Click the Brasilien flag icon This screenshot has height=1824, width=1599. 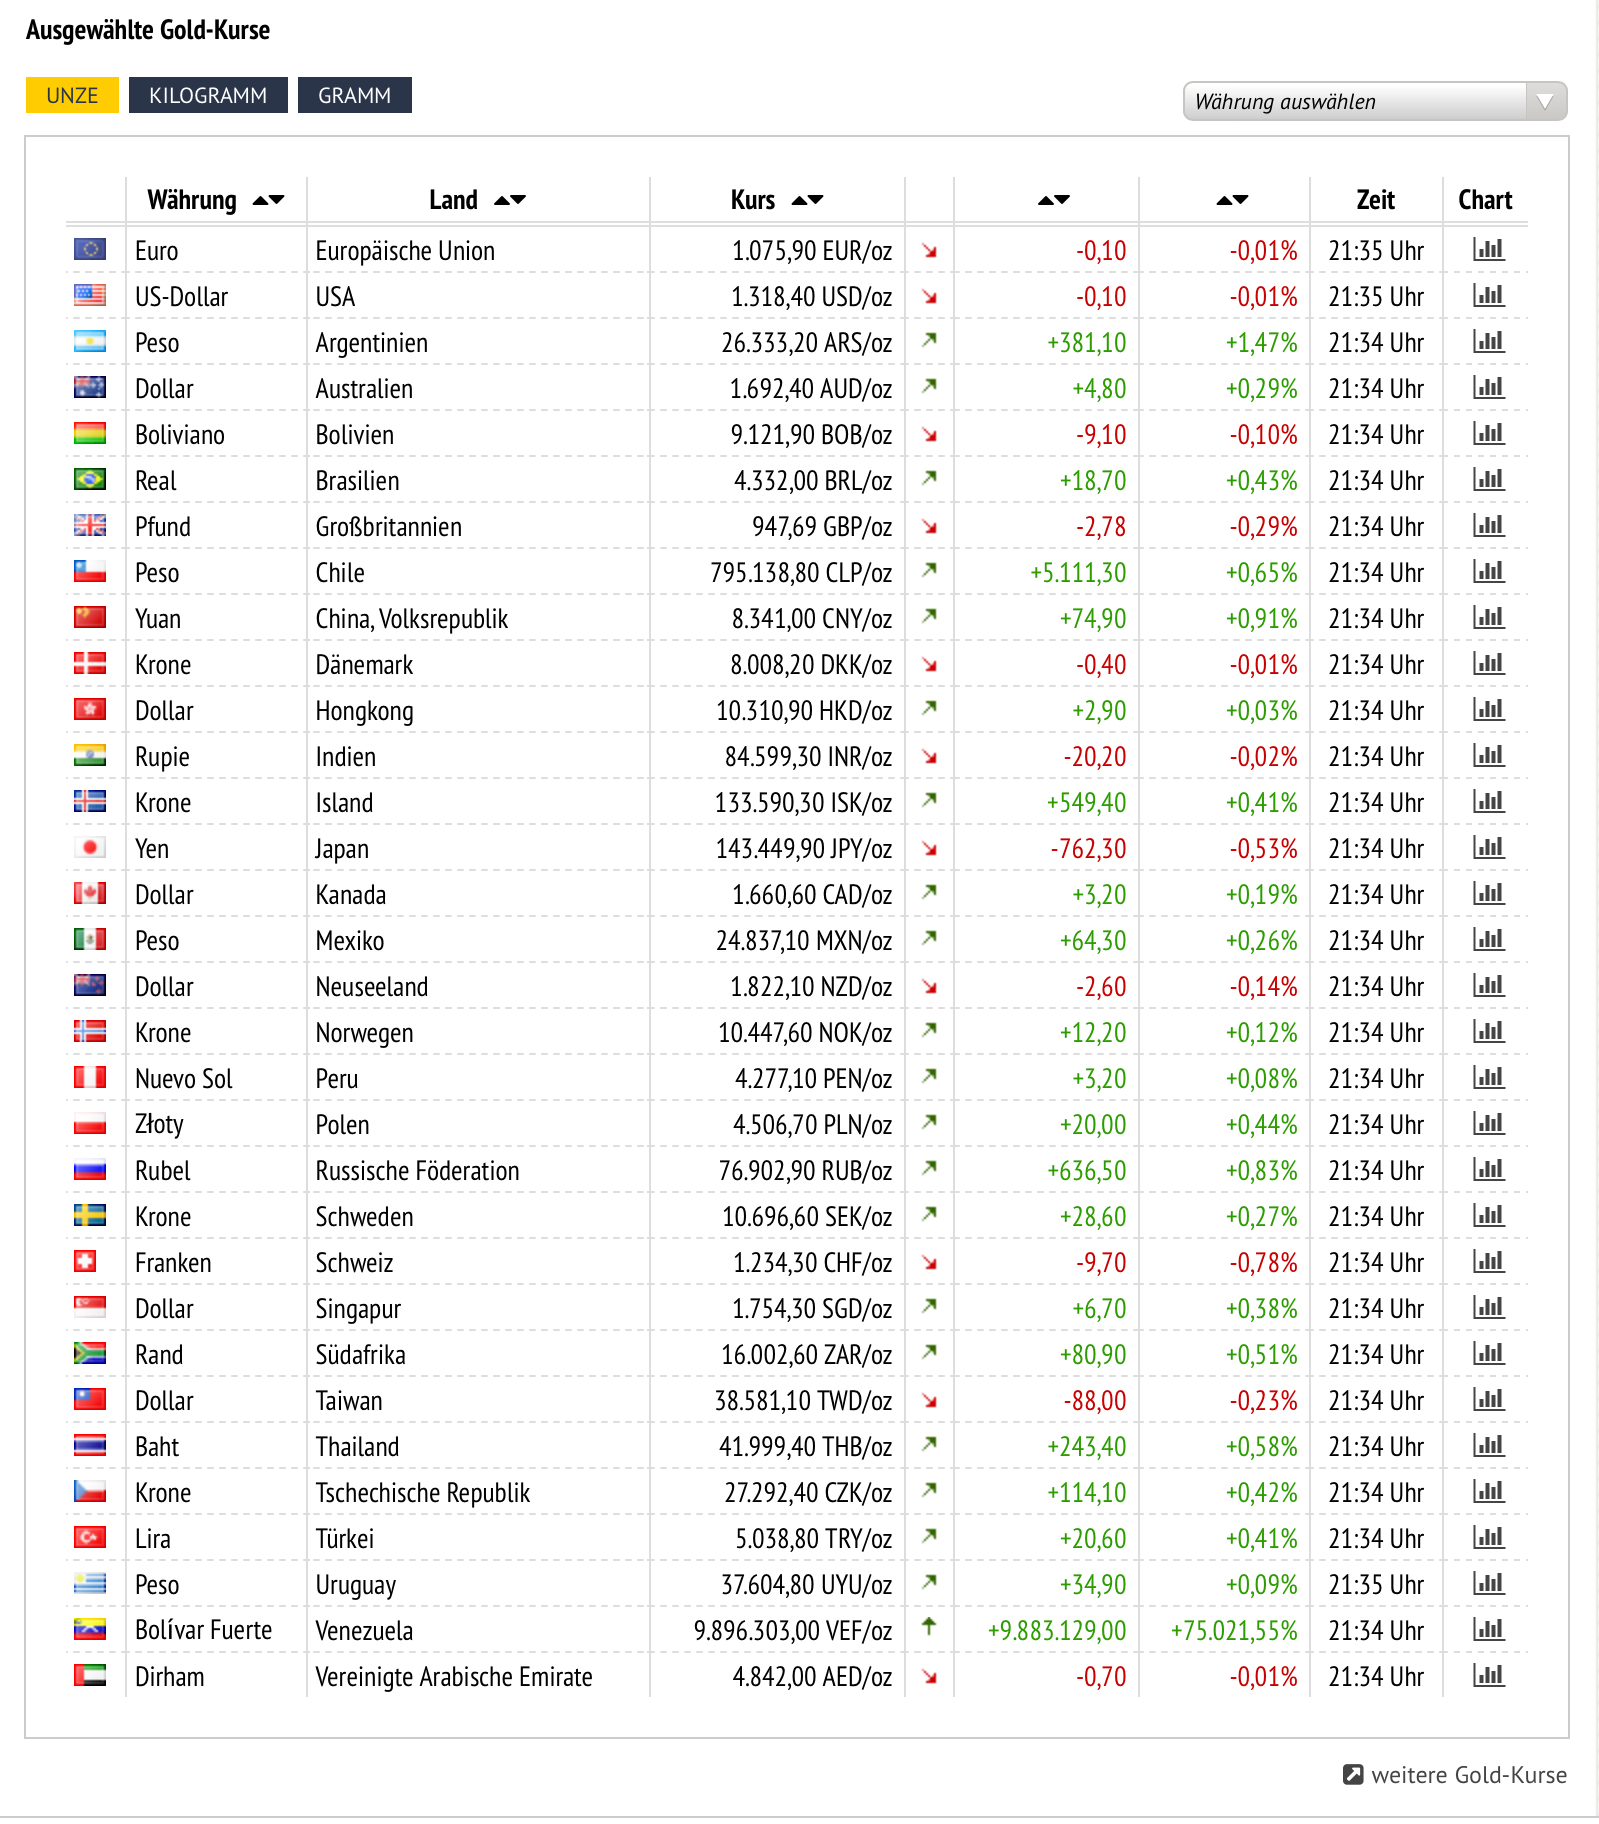tap(90, 479)
